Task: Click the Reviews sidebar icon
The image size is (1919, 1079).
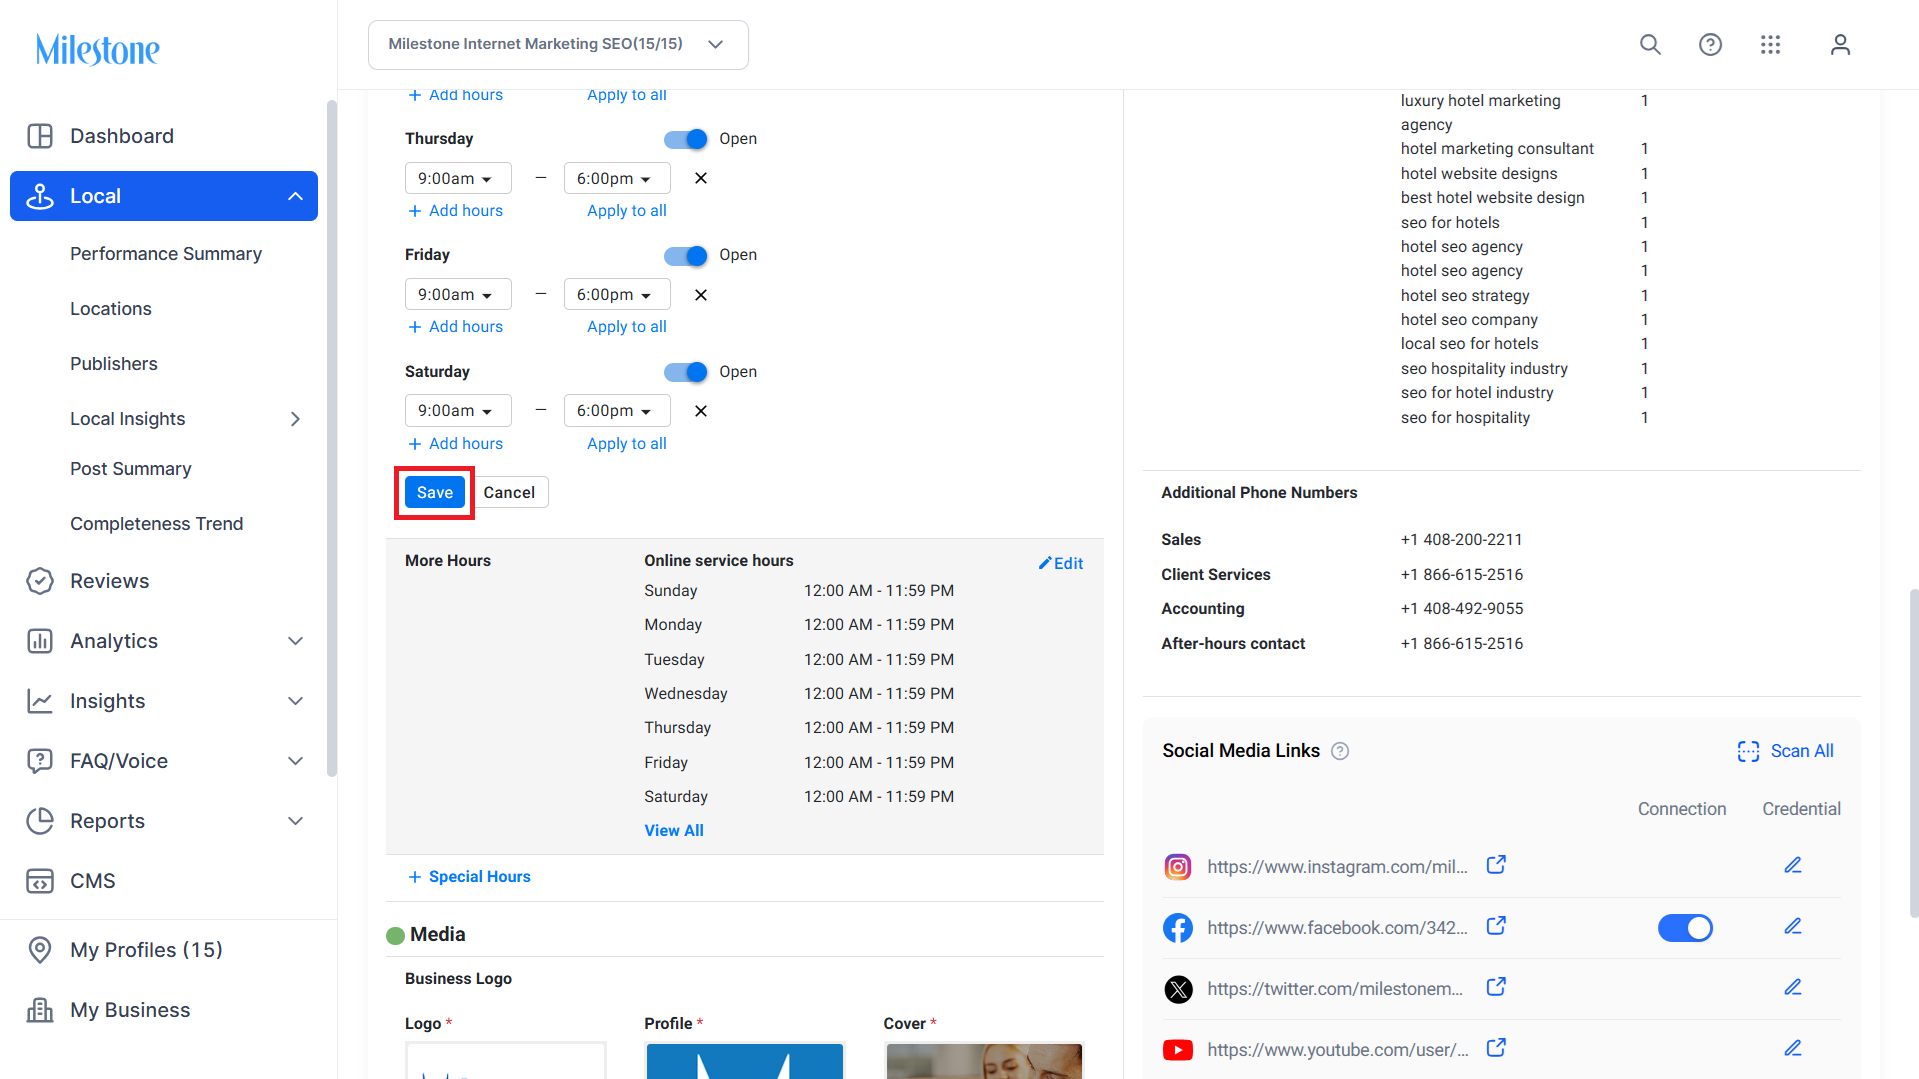Action: [40, 581]
